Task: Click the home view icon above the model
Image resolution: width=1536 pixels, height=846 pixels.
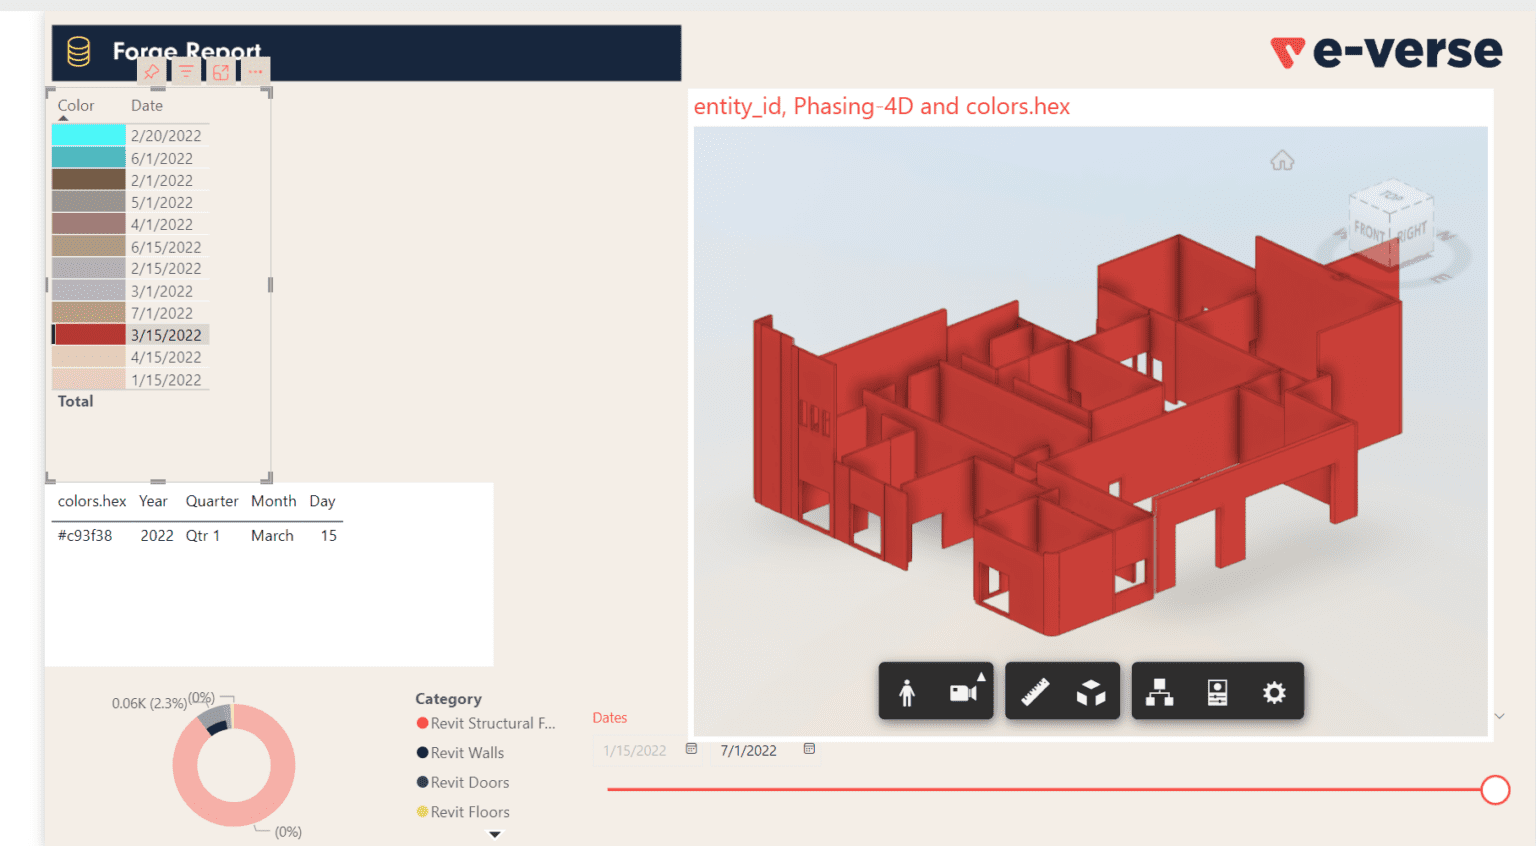Action: (x=1283, y=160)
